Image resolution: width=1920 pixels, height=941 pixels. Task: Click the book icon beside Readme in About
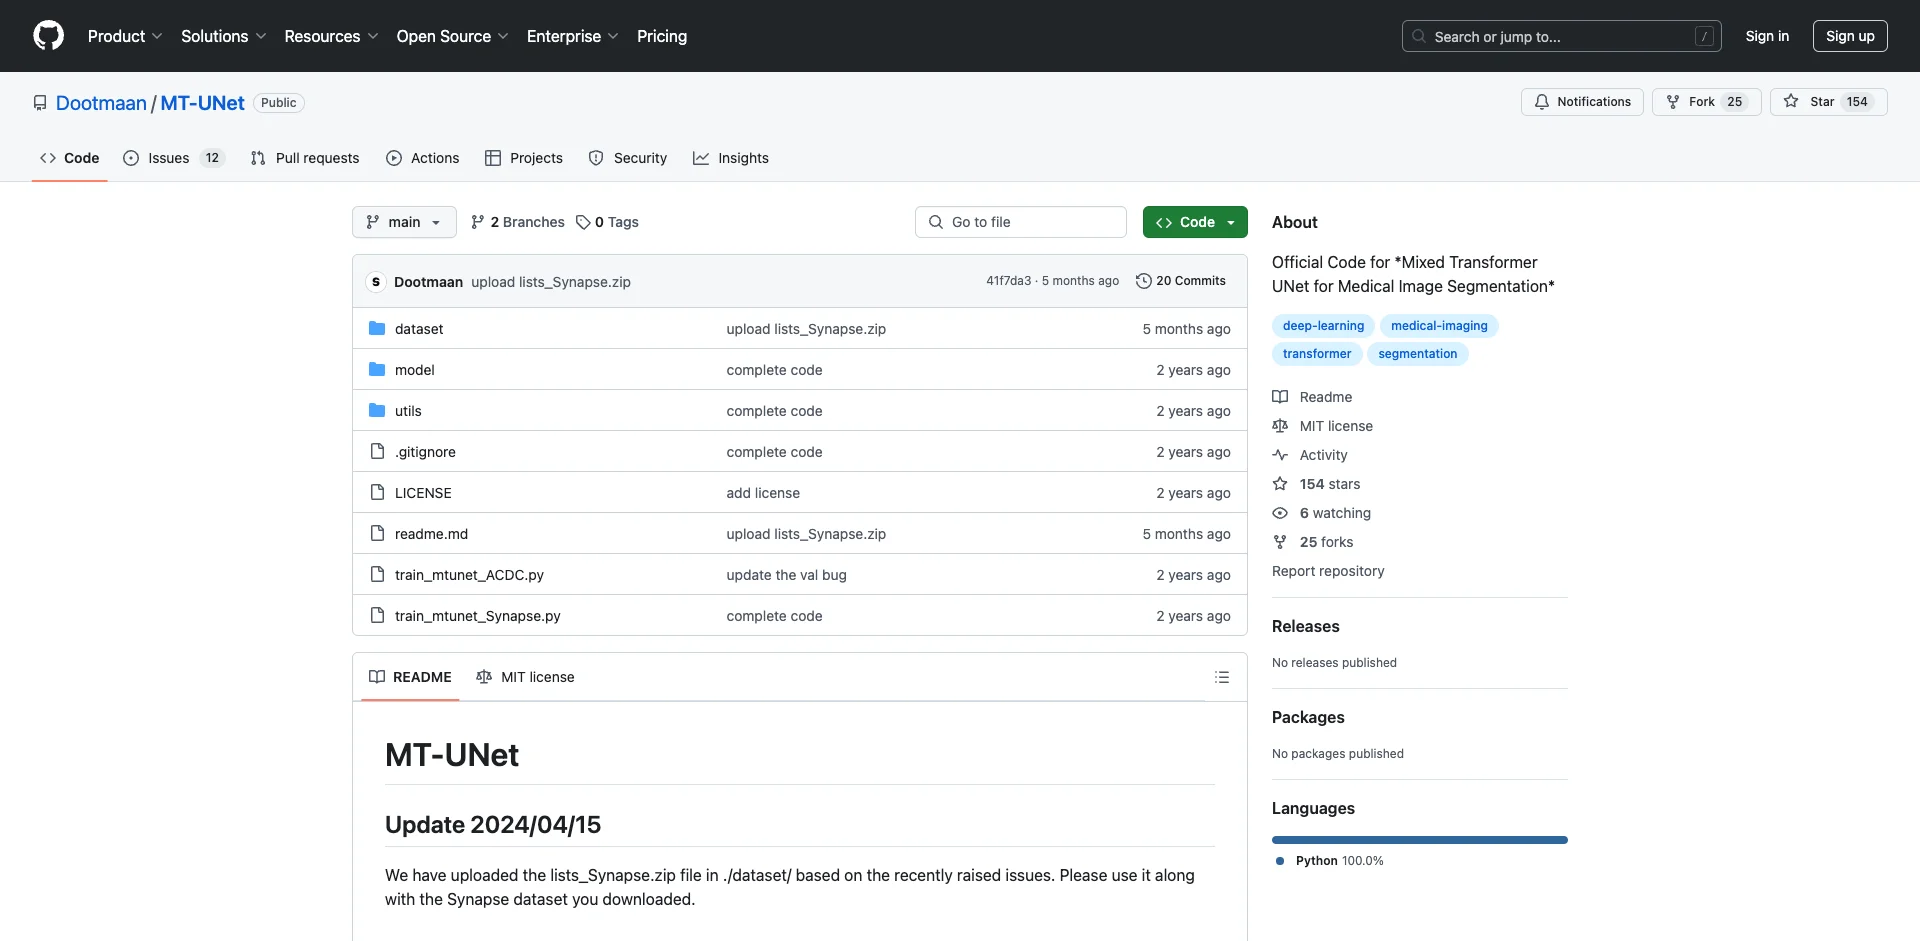pos(1280,397)
